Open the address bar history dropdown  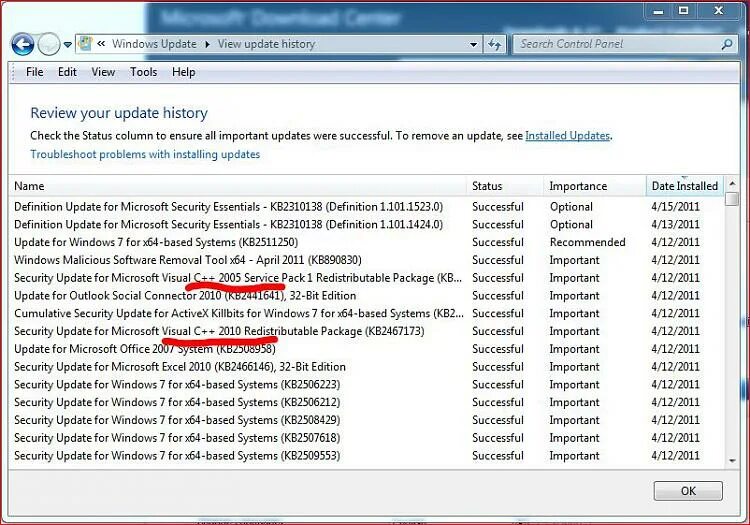(474, 44)
